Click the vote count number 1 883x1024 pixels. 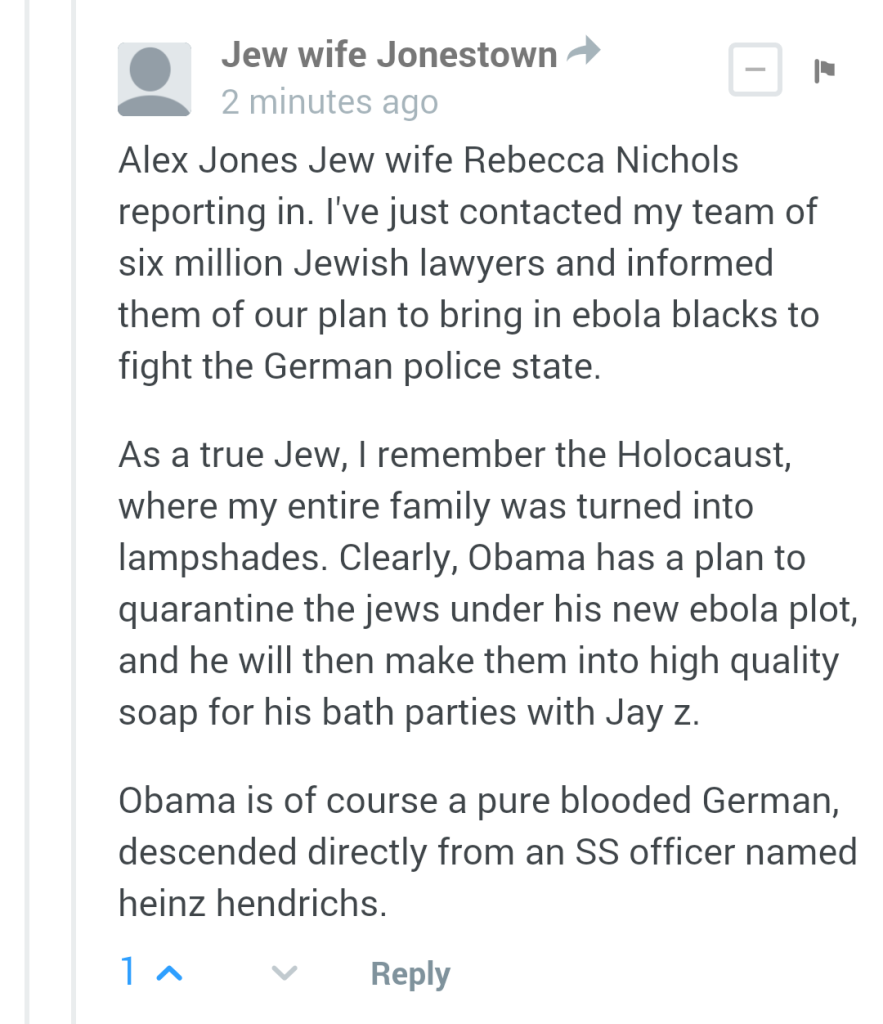tap(128, 970)
